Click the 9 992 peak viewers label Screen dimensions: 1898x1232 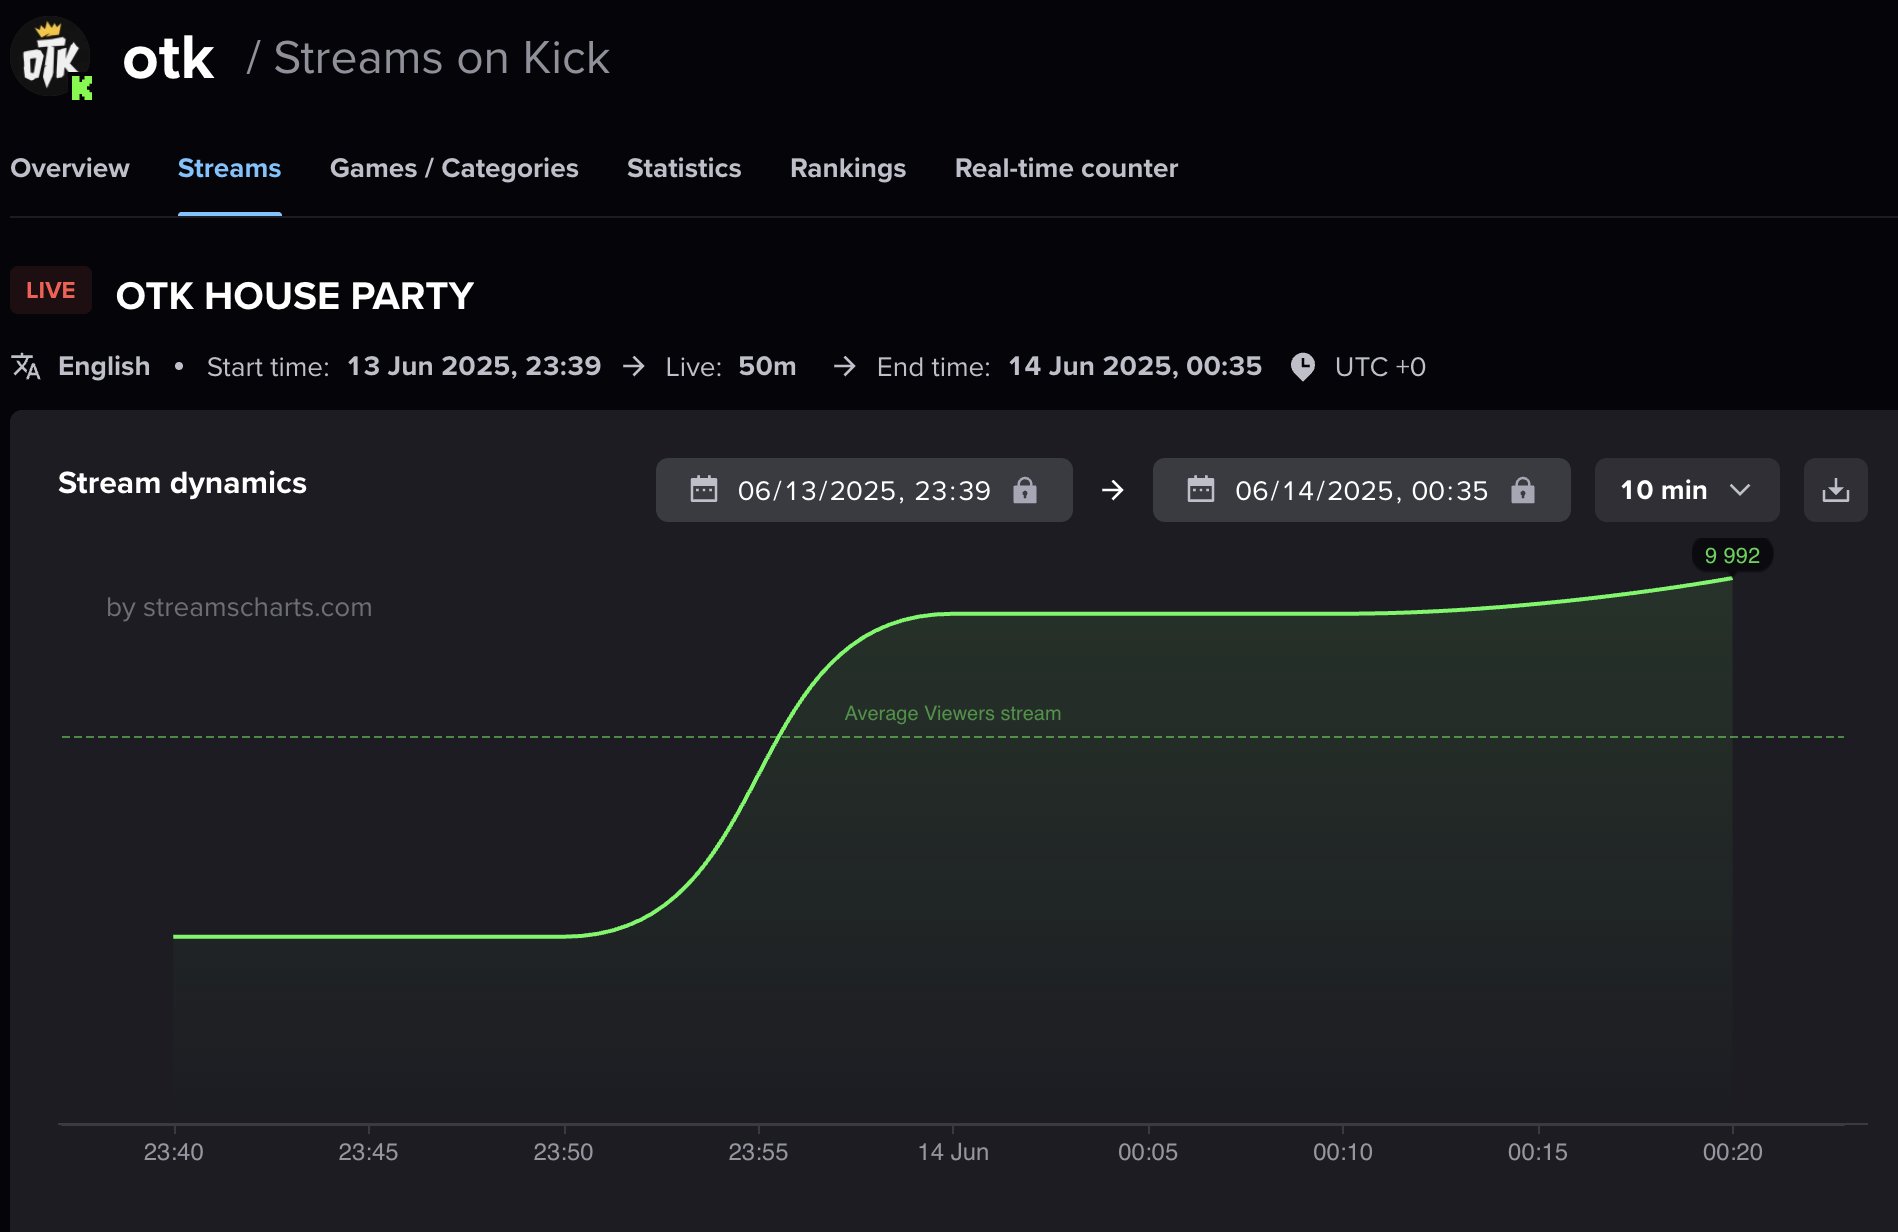[1732, 555]
